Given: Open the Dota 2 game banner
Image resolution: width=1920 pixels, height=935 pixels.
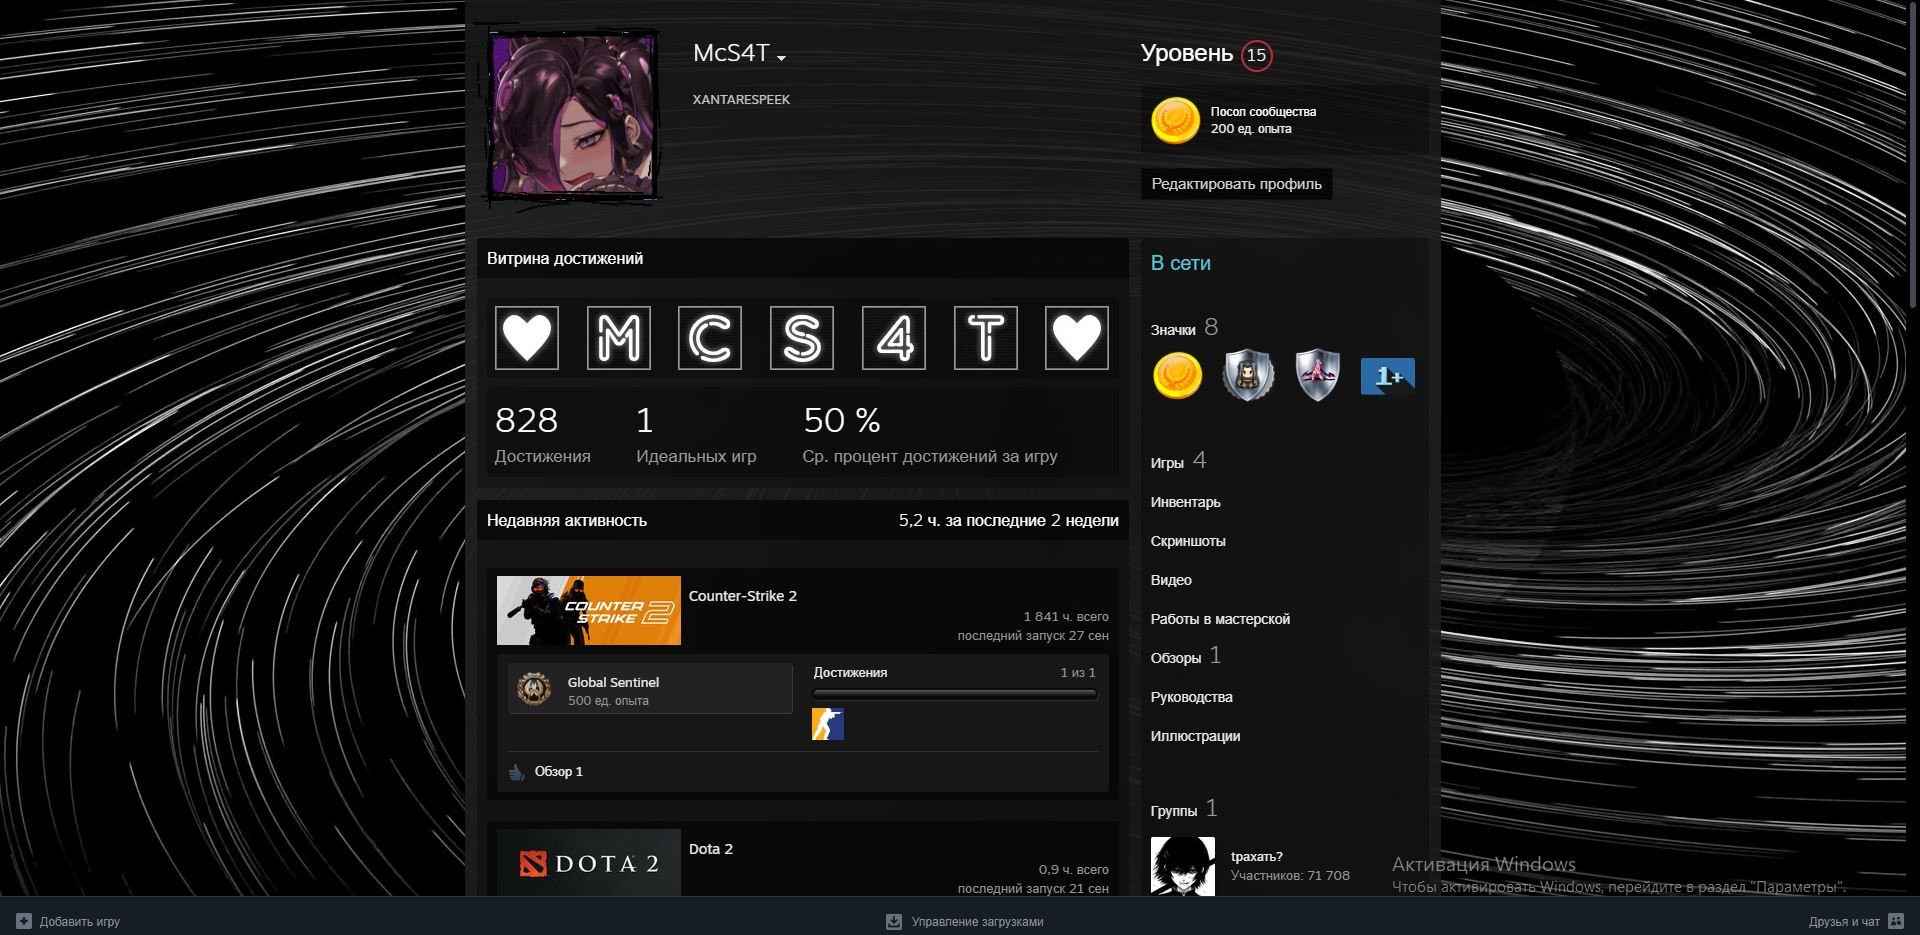Looking at the screenshot, I should pyautogui.click(x=589, y=862).
